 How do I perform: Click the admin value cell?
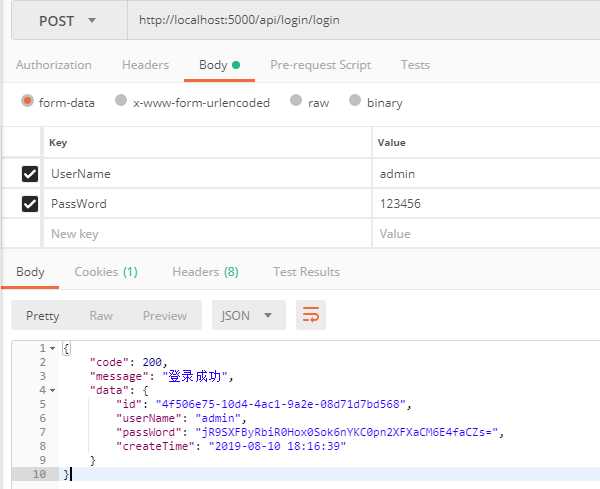[x=486, y=174]
